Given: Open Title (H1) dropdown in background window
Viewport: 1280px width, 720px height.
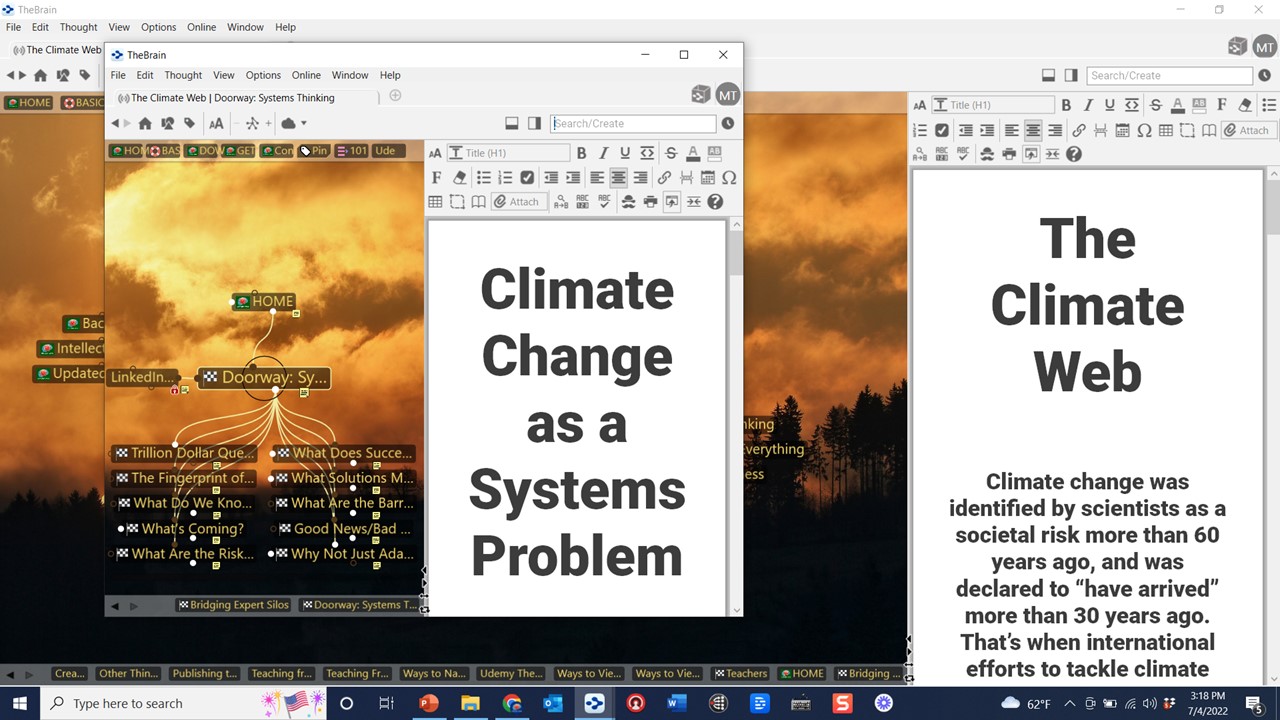Looking at the screenshot, I should [993, 105].
